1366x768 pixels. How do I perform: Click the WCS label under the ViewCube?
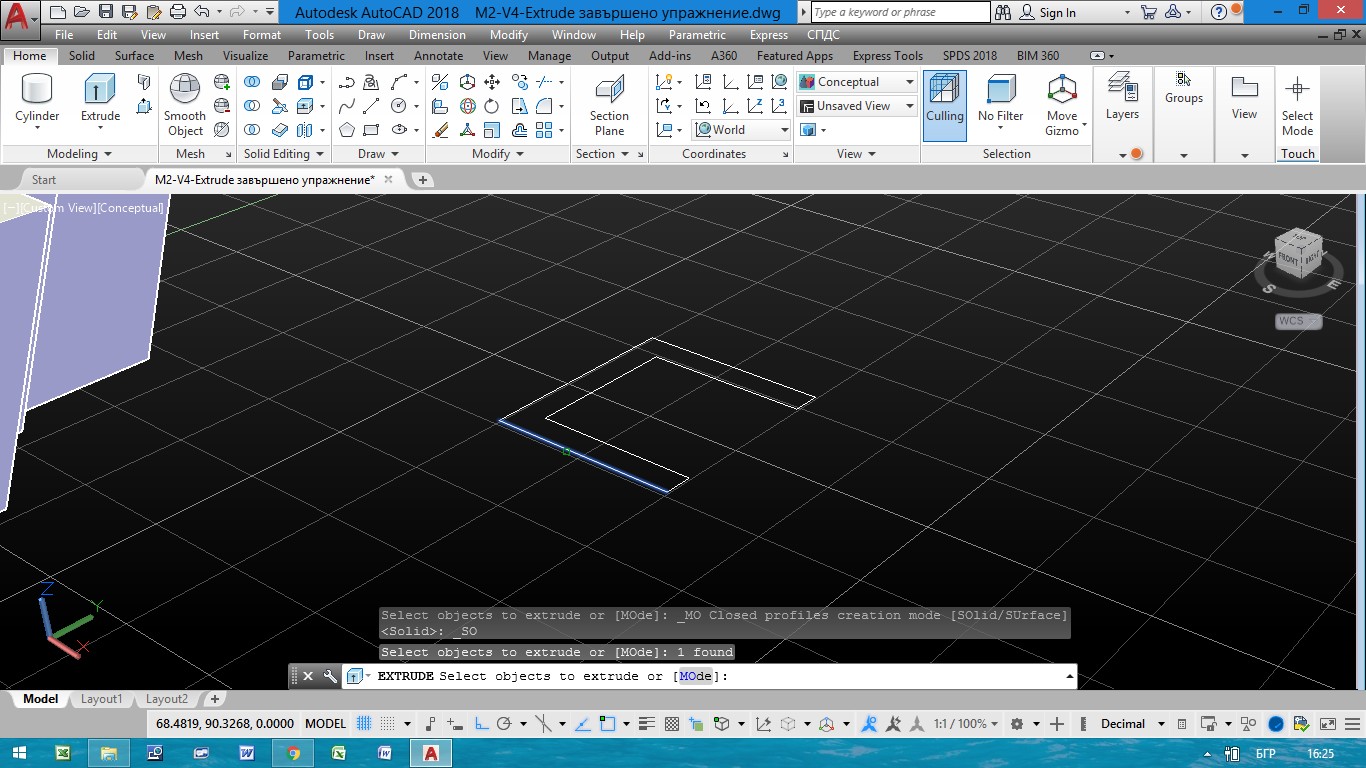click(x=1298, y=321)
